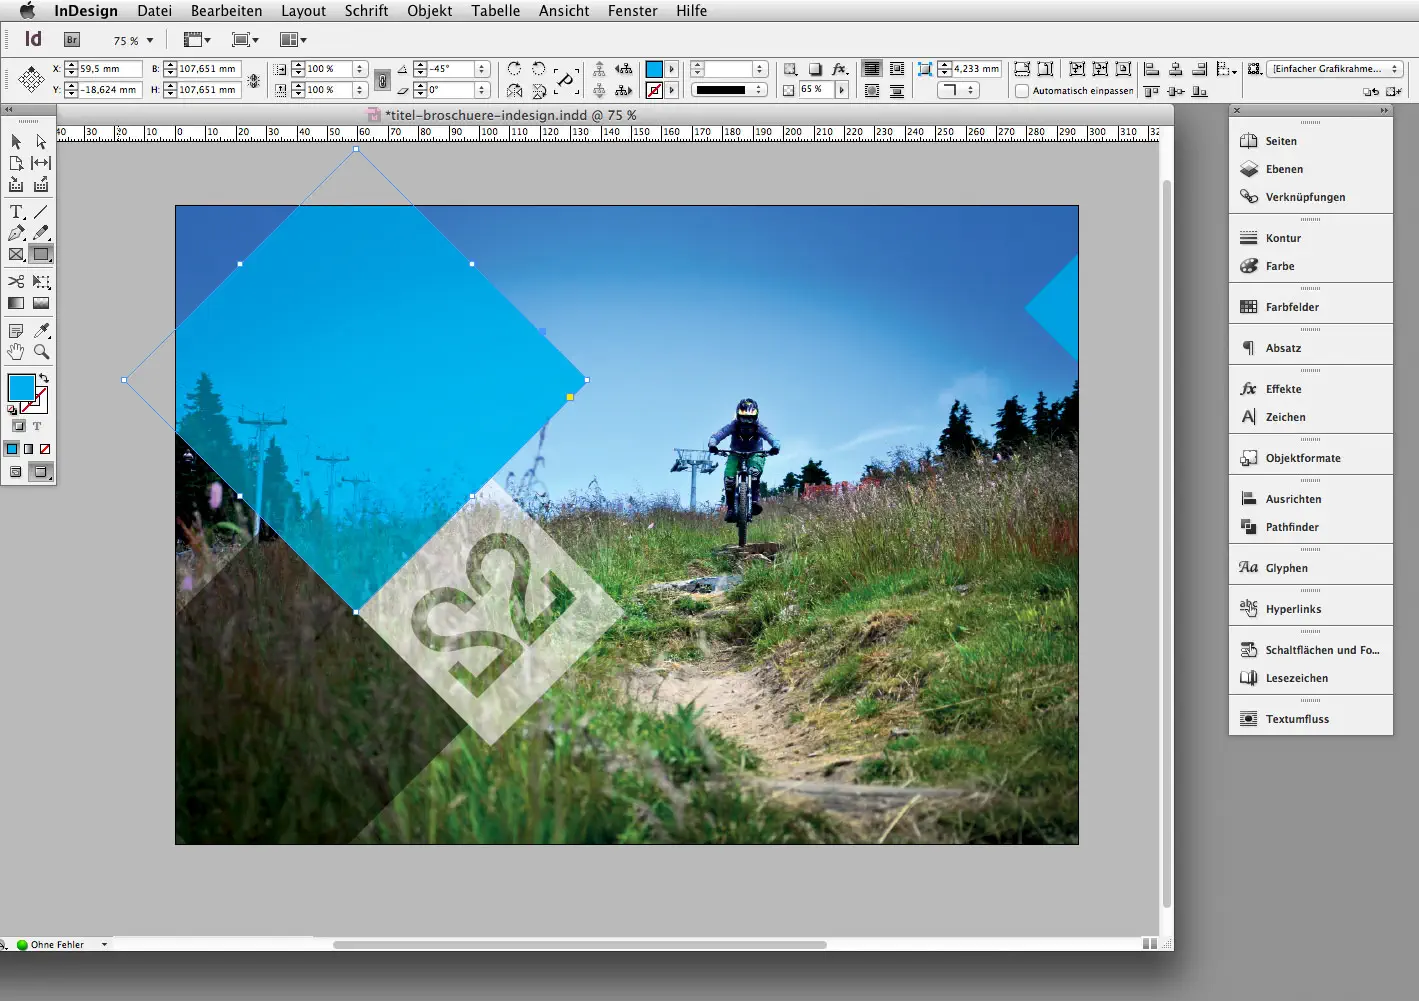Open the Glyphen panel
This screenshot has width=1419, height=1001.
click(1286, 567)
